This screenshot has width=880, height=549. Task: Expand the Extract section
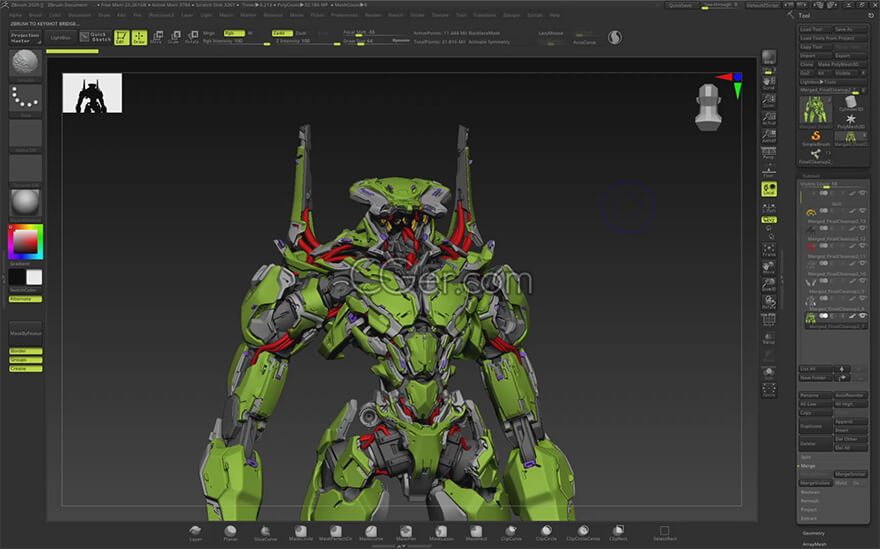click(809, 518)
